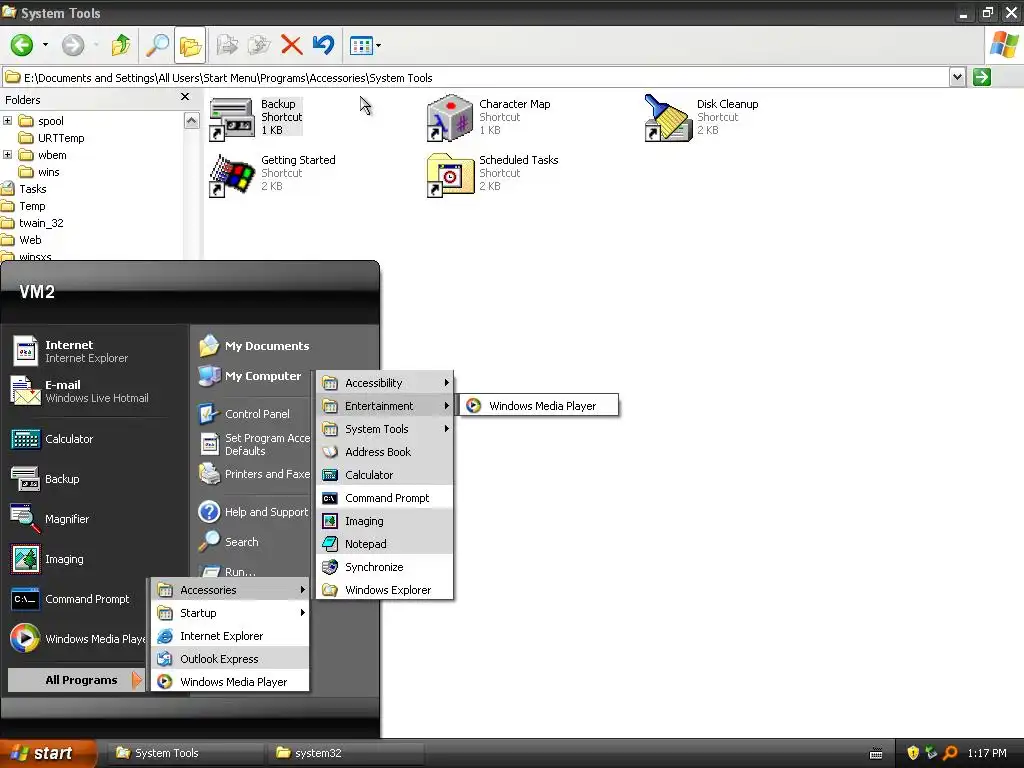Open Notepad from Accessories

coord(385,544)
